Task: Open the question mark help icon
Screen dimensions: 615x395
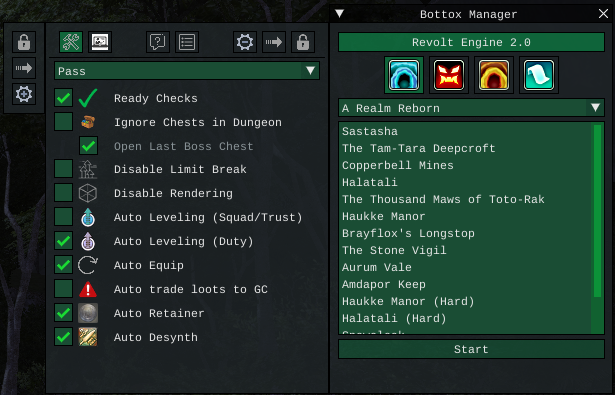Action: click(x=158, y=42)
